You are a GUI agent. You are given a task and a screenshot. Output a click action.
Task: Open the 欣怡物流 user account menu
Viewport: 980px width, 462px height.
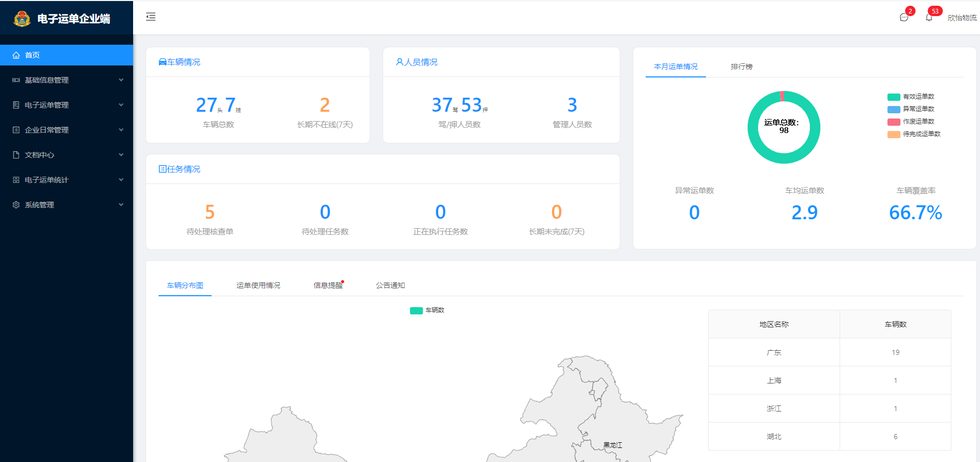(x=962, y=18)
